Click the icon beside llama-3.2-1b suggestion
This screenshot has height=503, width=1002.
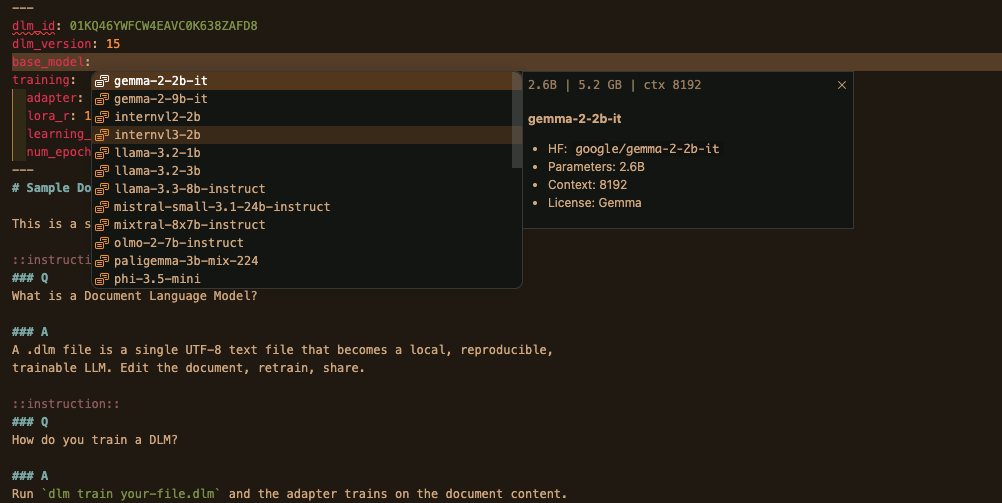coord(102,153)
